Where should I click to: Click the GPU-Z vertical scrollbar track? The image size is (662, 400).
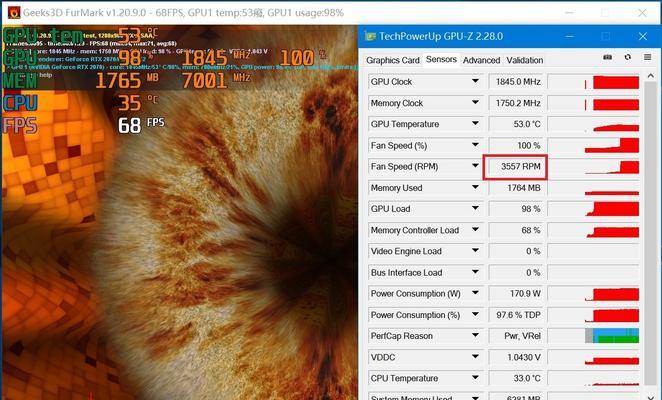pyautogui.click(x=651, y=235)
